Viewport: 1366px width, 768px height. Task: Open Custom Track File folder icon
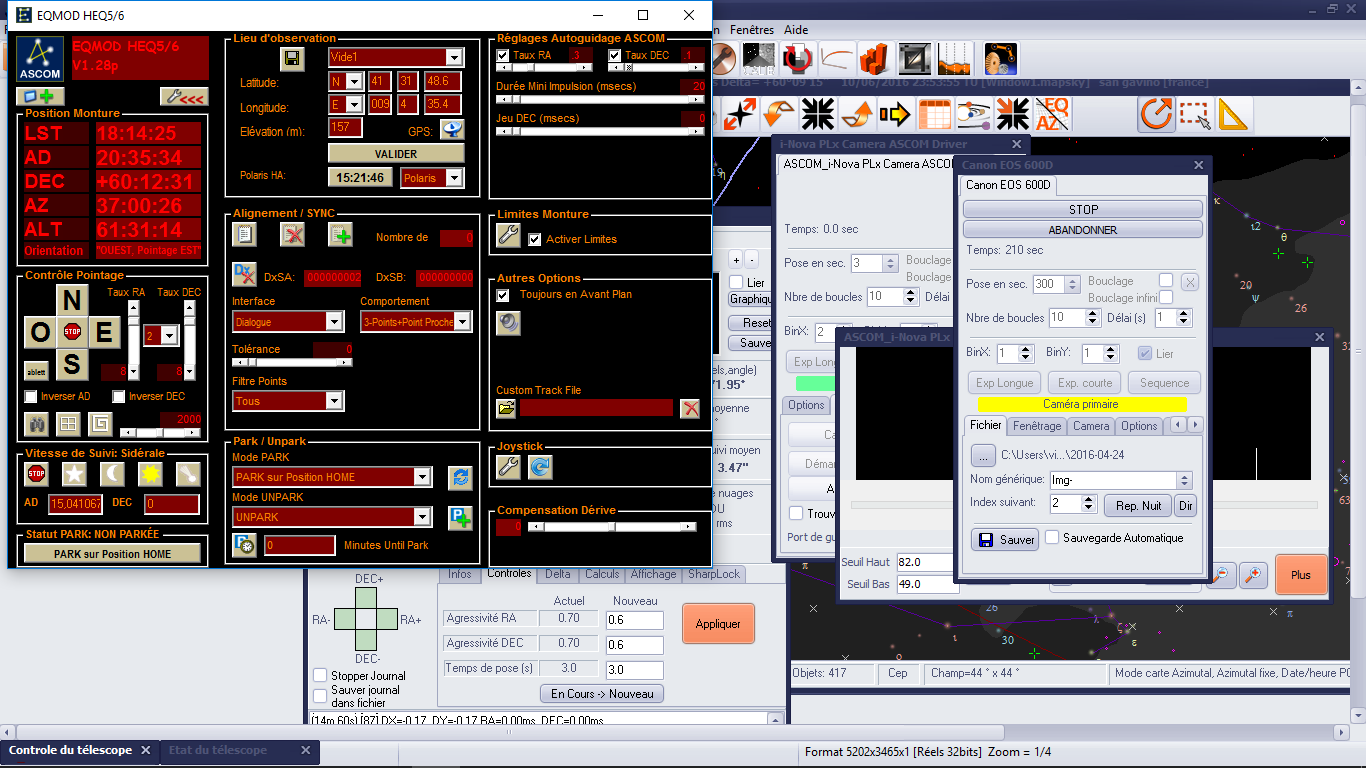coord(506,408)
